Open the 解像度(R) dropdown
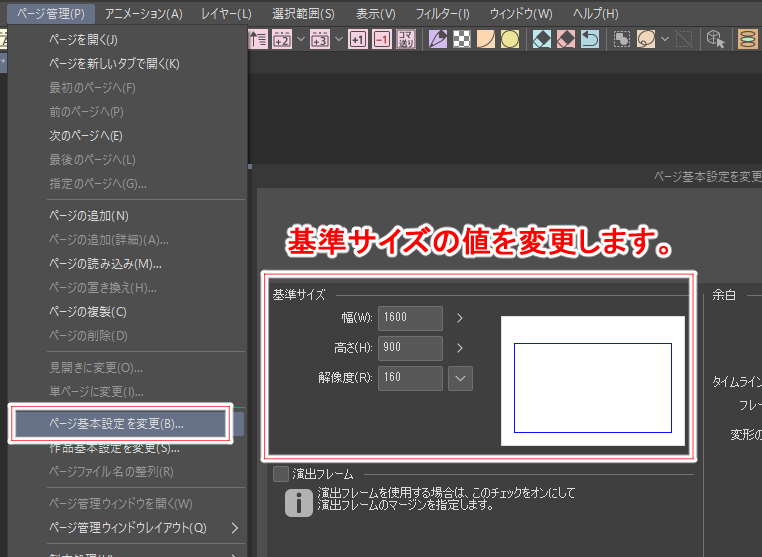 [x=460, y=378]
